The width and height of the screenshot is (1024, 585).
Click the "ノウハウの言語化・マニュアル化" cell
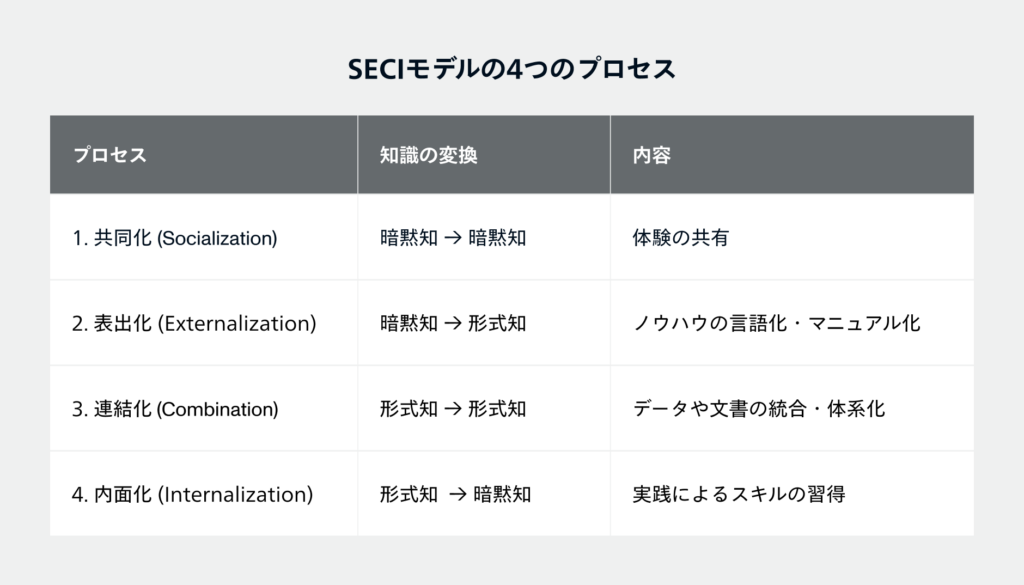(776, 323)
